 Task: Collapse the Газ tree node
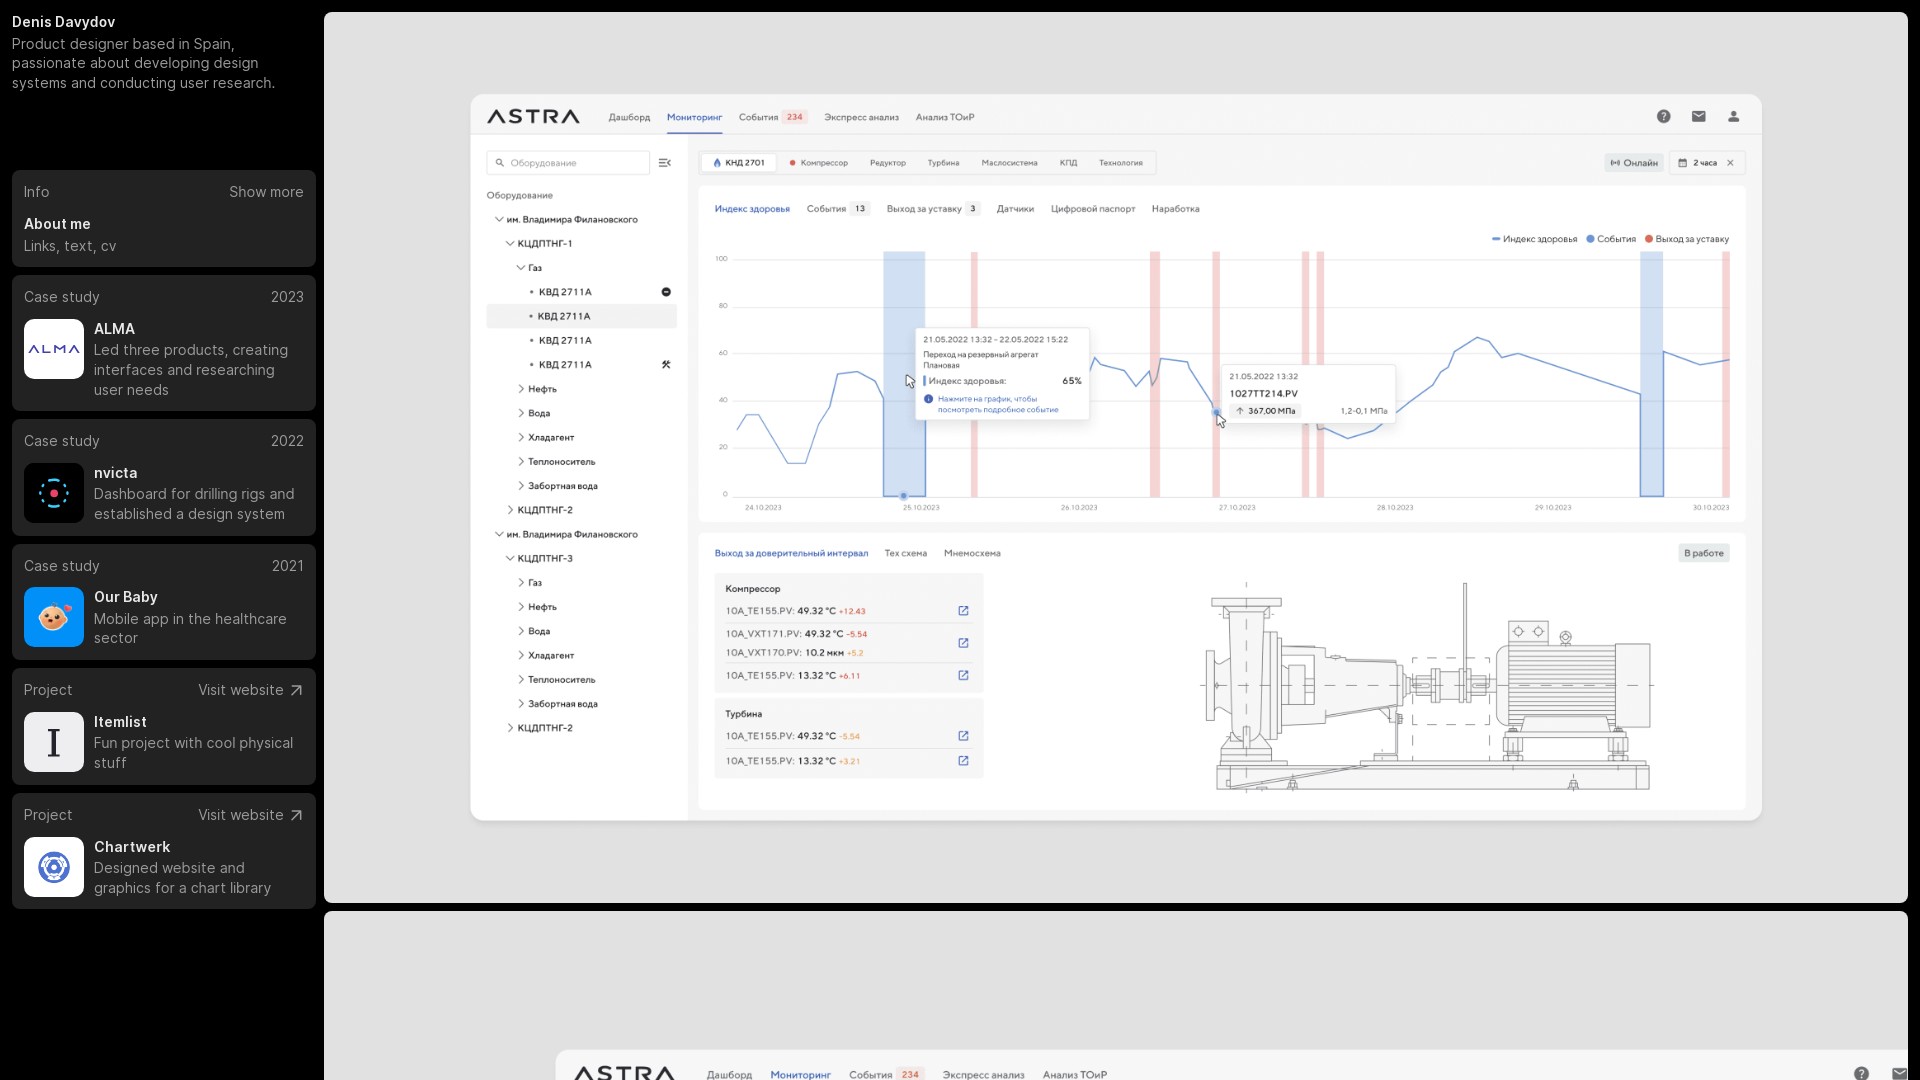coord(521,268)
